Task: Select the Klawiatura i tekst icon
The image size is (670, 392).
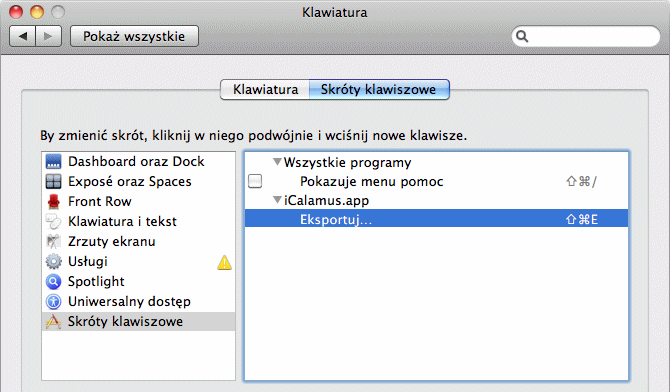Action: tap(53, 221)
